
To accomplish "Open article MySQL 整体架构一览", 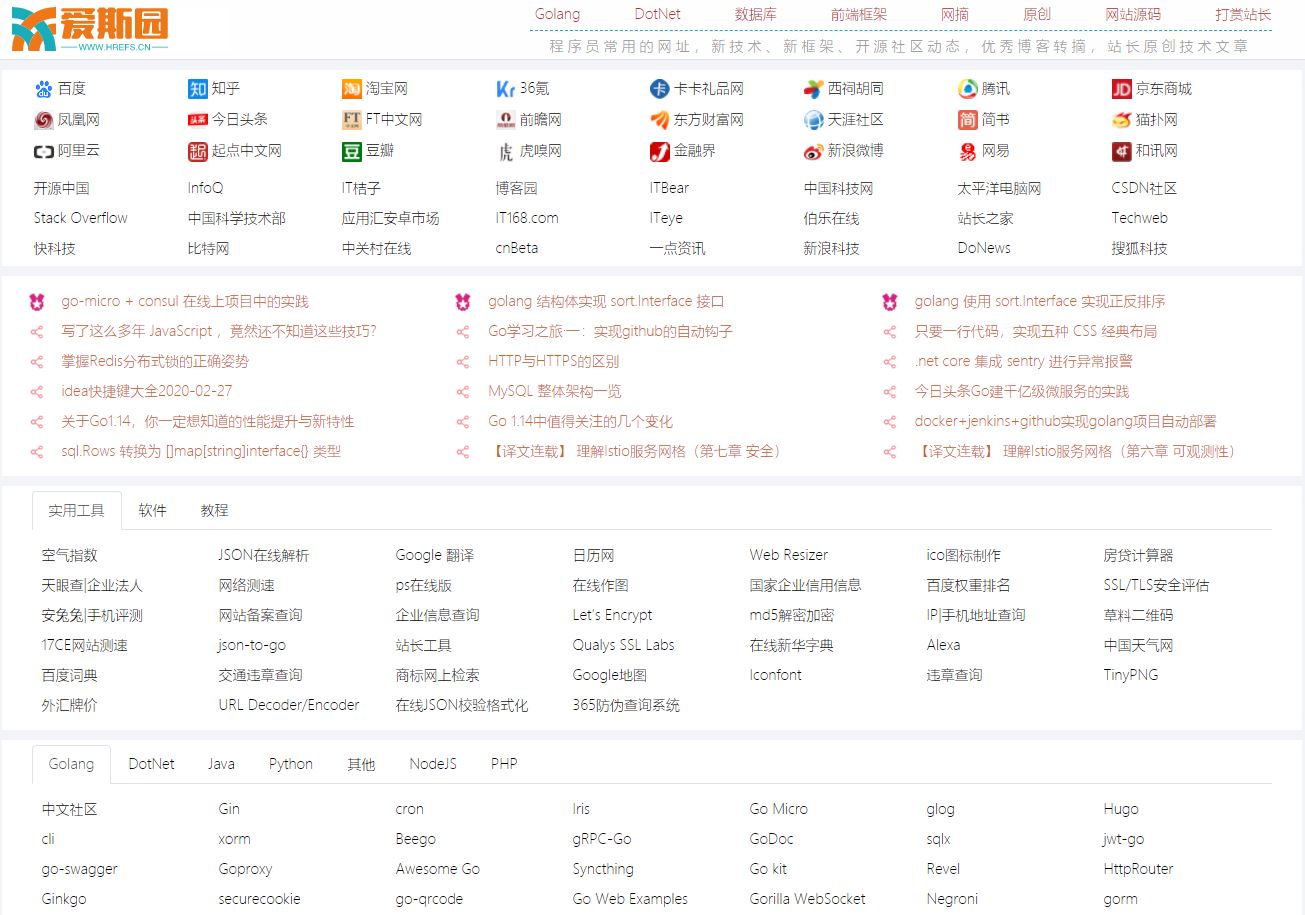I will 555,391.
